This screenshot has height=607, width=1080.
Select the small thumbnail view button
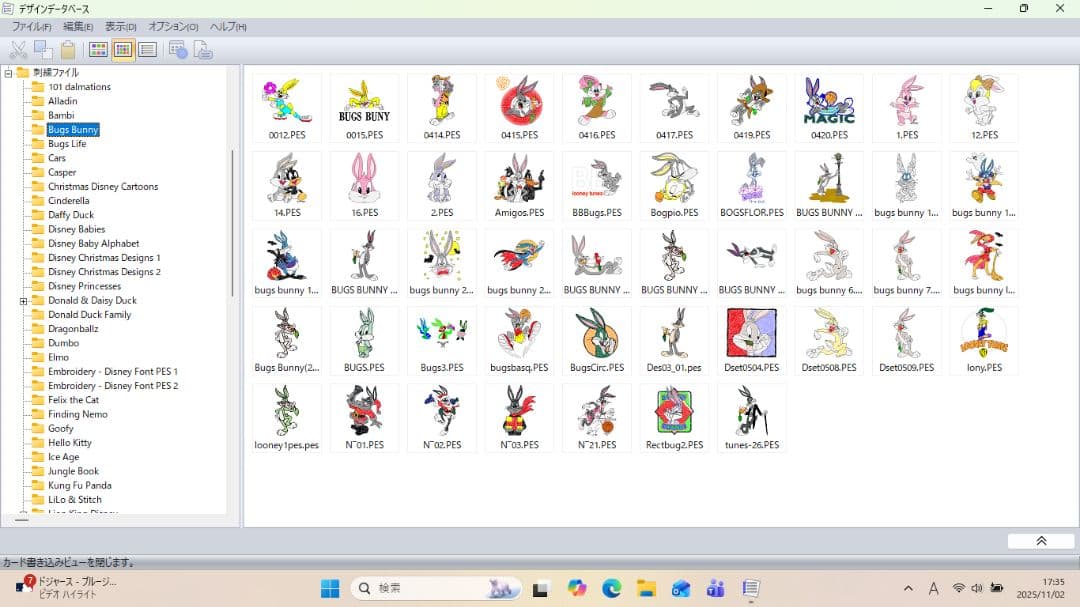tap(123, 50)
